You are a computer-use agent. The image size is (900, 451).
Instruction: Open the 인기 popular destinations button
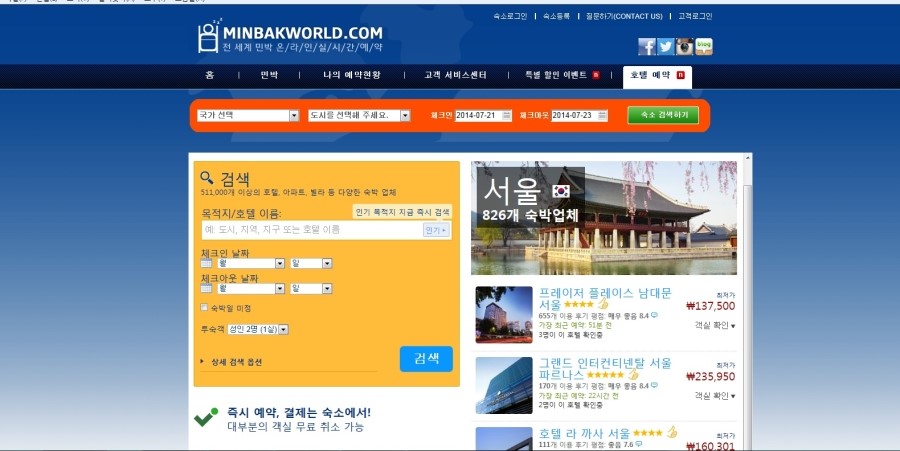pos(436,230)
